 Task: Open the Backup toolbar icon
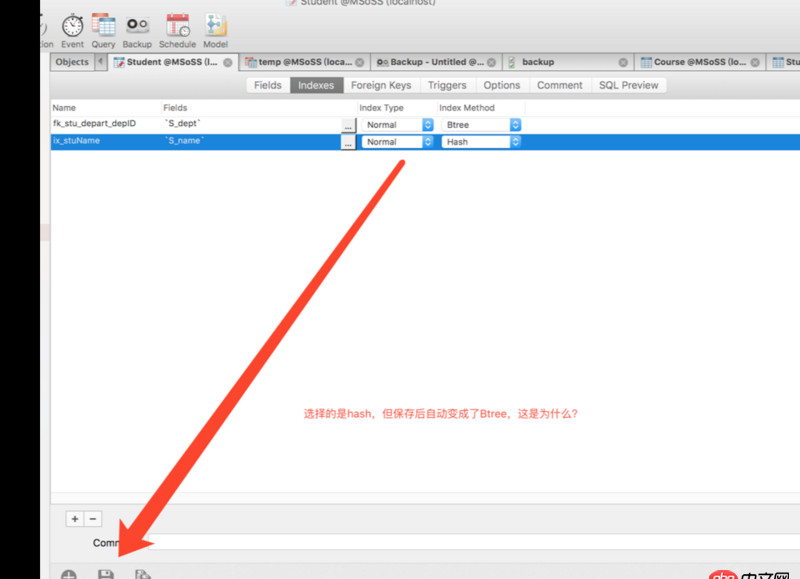click(x=137, y=31)
